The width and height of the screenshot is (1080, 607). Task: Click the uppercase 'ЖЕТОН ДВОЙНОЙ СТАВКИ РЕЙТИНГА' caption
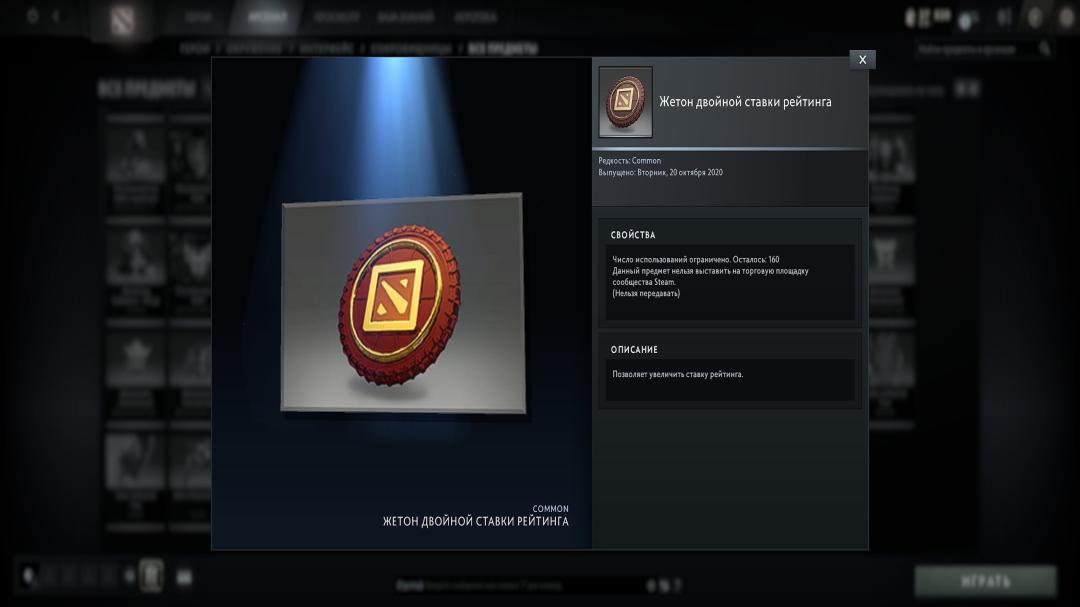tap(476, 522)
